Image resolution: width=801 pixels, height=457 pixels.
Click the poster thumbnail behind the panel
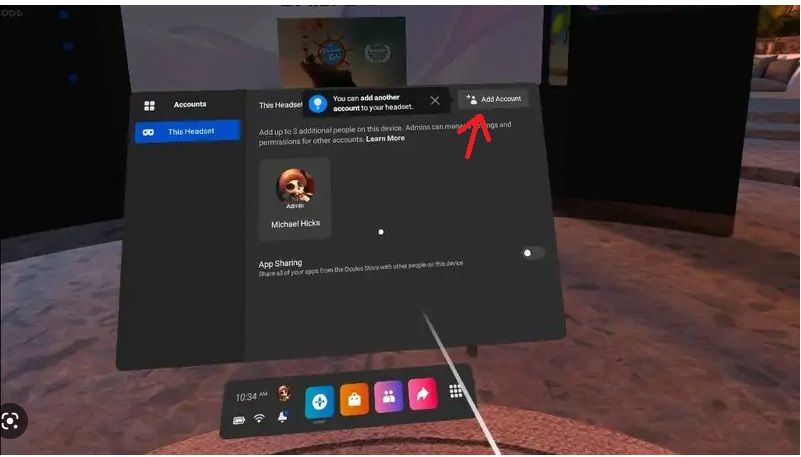(x=341, y=51)
